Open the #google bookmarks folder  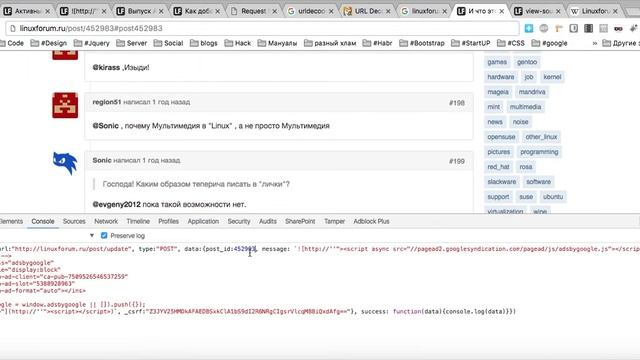point(549,43)
